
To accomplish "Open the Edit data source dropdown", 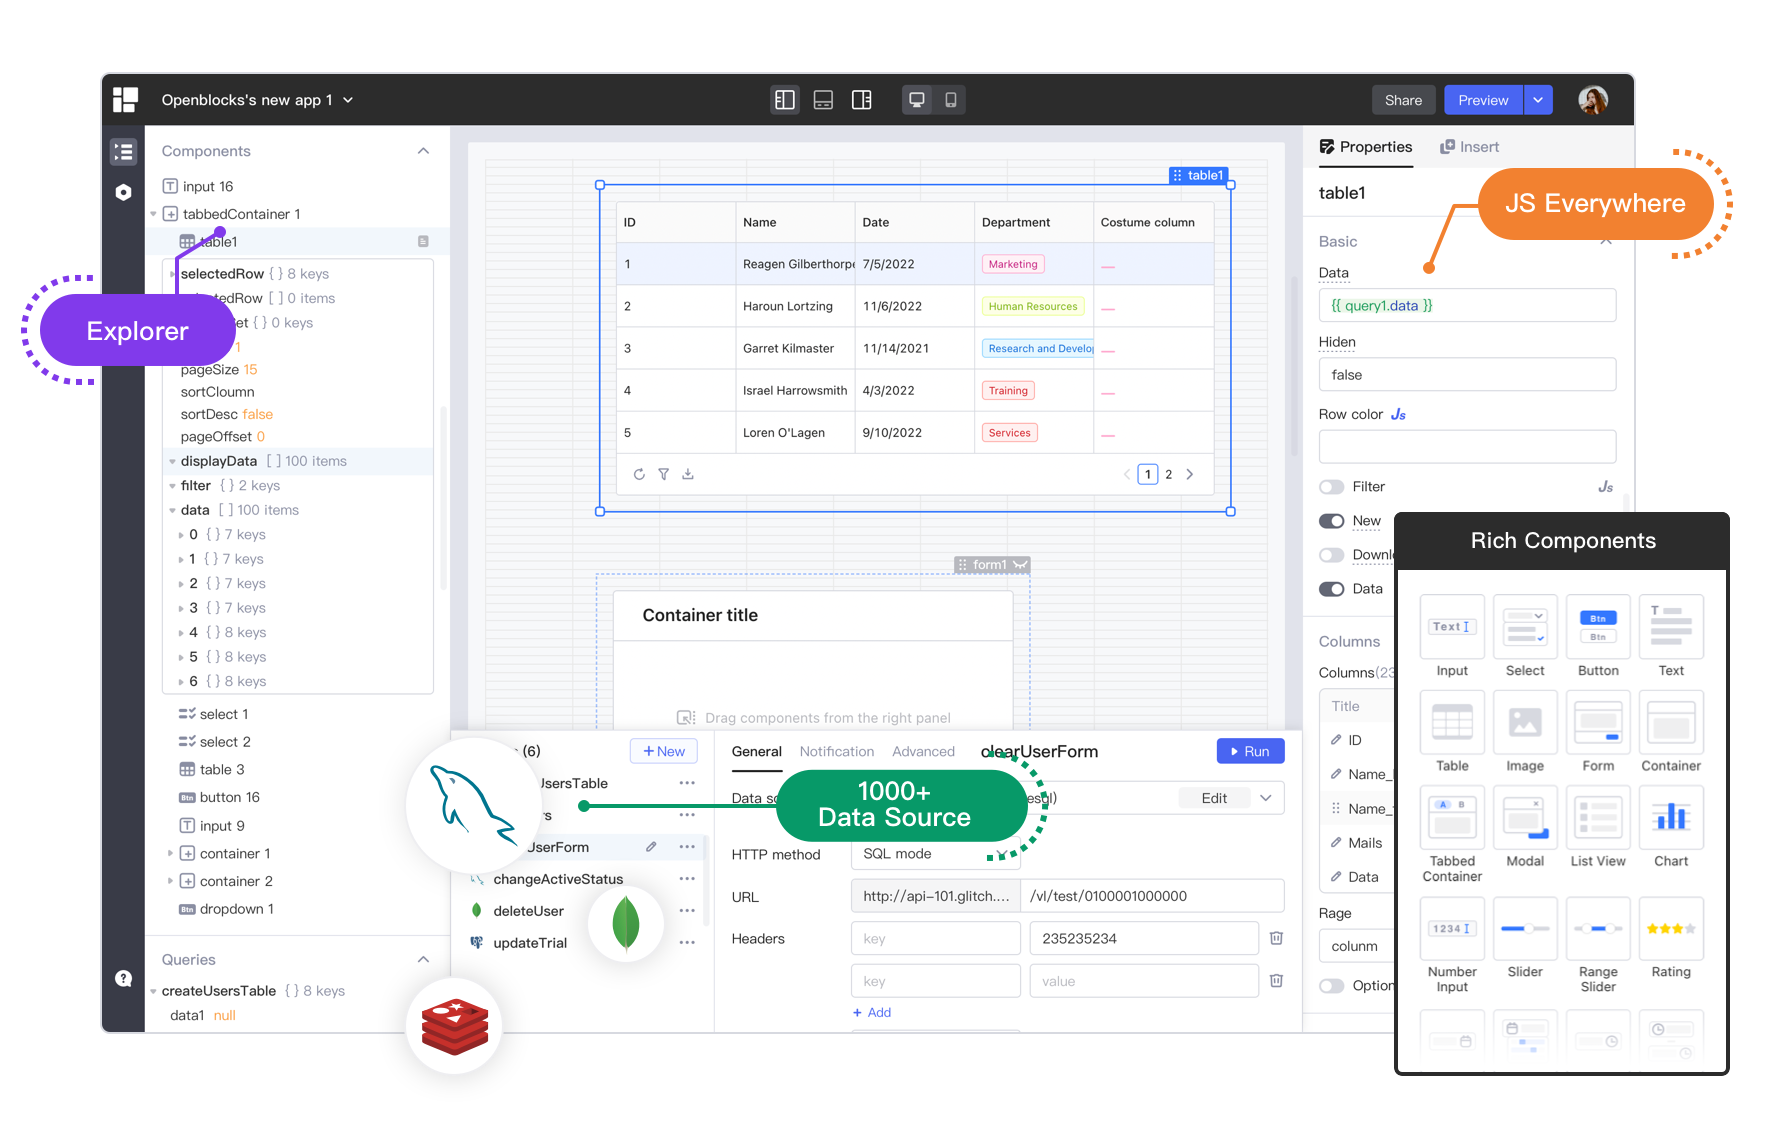I will (x=1265, y=798).
